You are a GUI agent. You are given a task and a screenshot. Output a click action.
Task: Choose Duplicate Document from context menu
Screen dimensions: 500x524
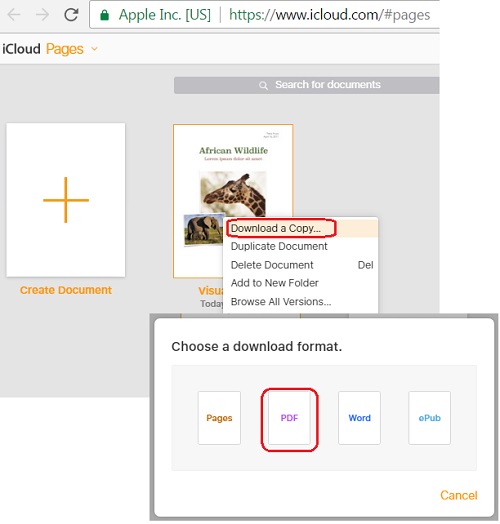[300, 246]
